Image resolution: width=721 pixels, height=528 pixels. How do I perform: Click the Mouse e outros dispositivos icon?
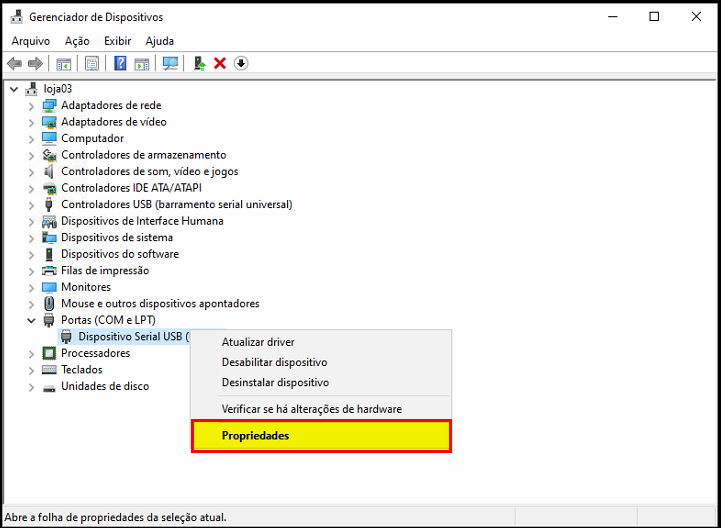(x=49, y=304)
